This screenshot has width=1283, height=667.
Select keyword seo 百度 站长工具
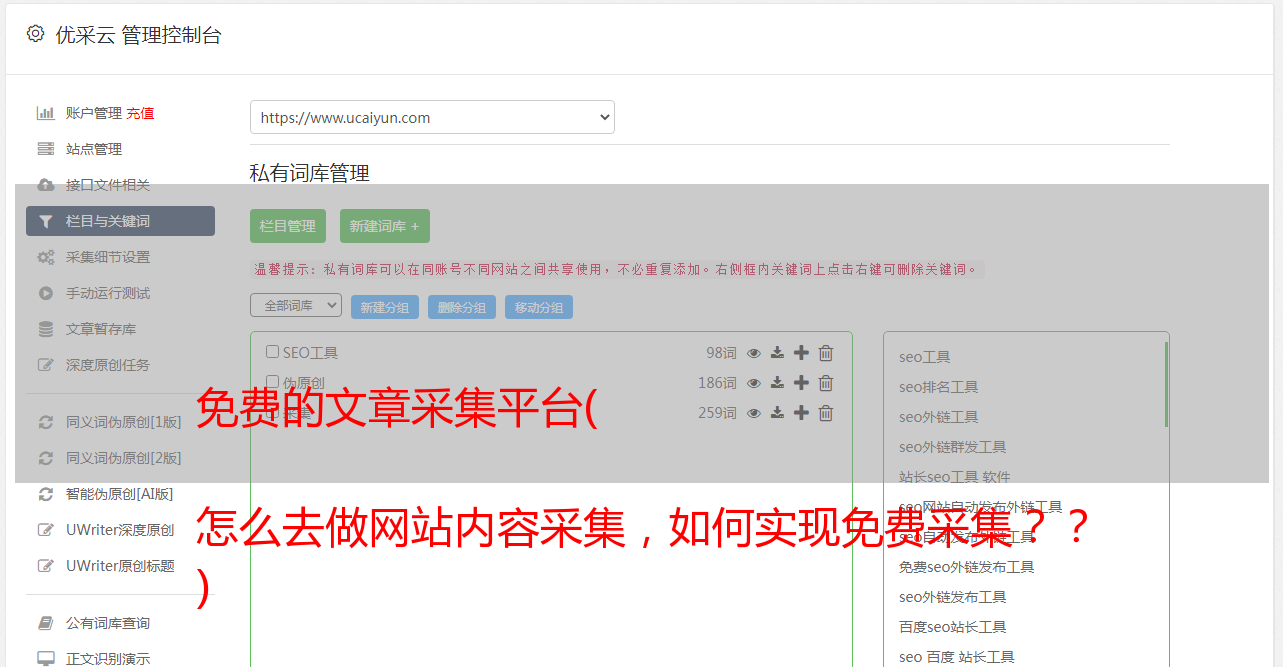click(x=956, y=657)
